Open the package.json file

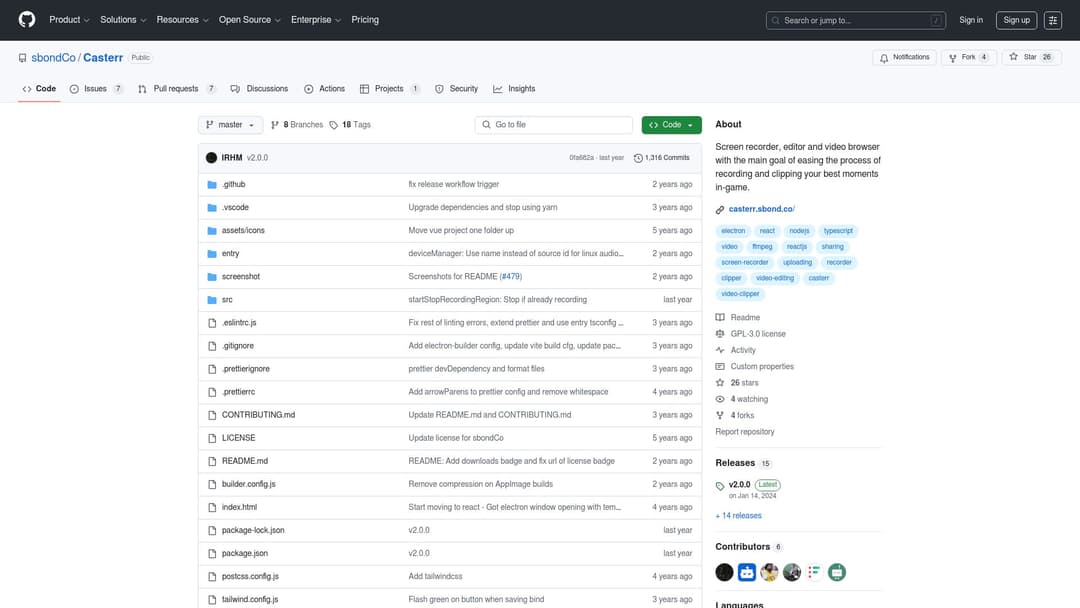point(245,554)
